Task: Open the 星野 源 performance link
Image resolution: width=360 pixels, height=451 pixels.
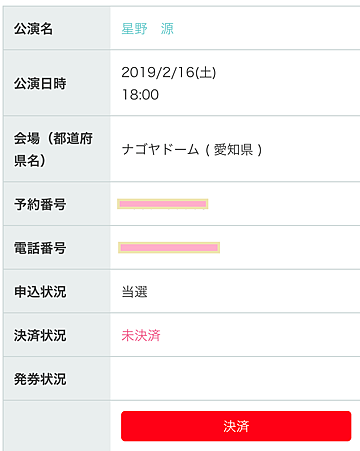Action: point(147,29)
